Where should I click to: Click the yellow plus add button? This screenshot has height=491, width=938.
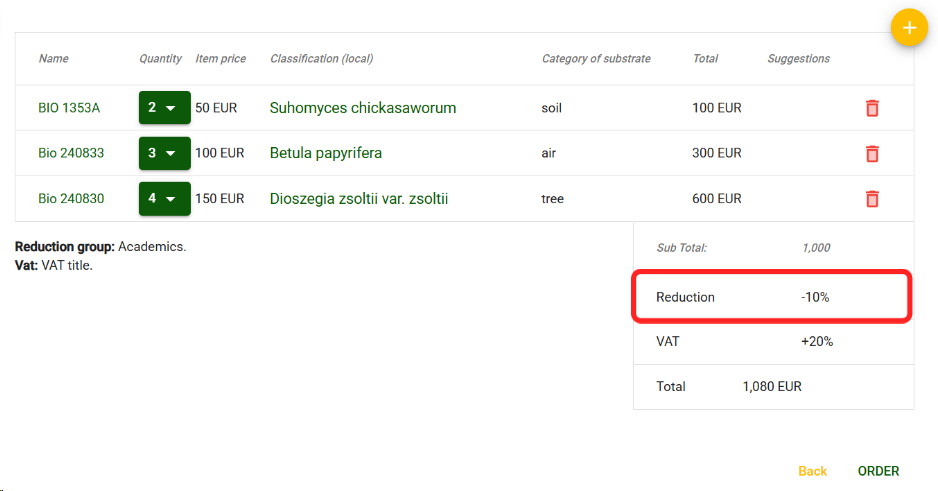(x=908, y=28)
